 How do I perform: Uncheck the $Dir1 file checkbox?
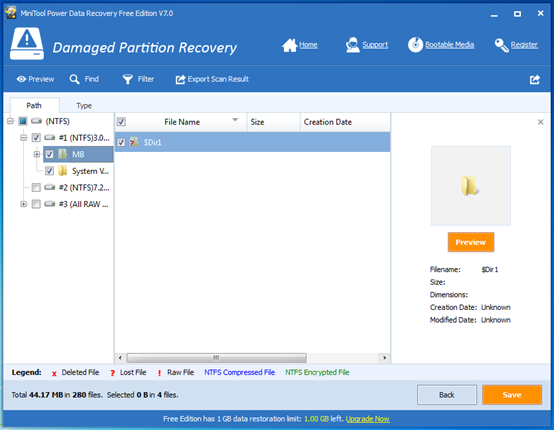tap(121, 142)
